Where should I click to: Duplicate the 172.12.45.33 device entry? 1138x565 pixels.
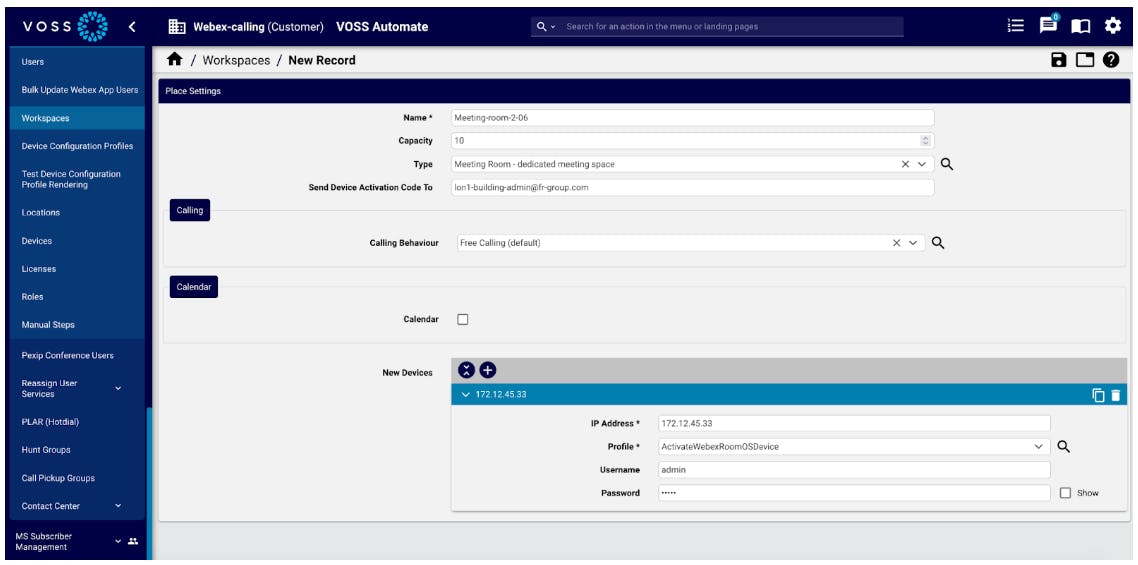[x=1098, y=395]
